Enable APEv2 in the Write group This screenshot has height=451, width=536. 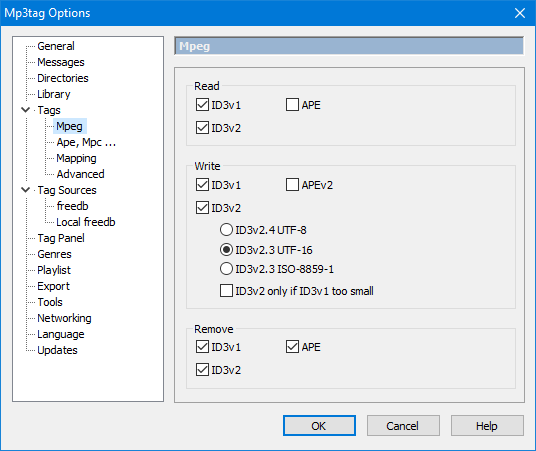tap(292, 185)
